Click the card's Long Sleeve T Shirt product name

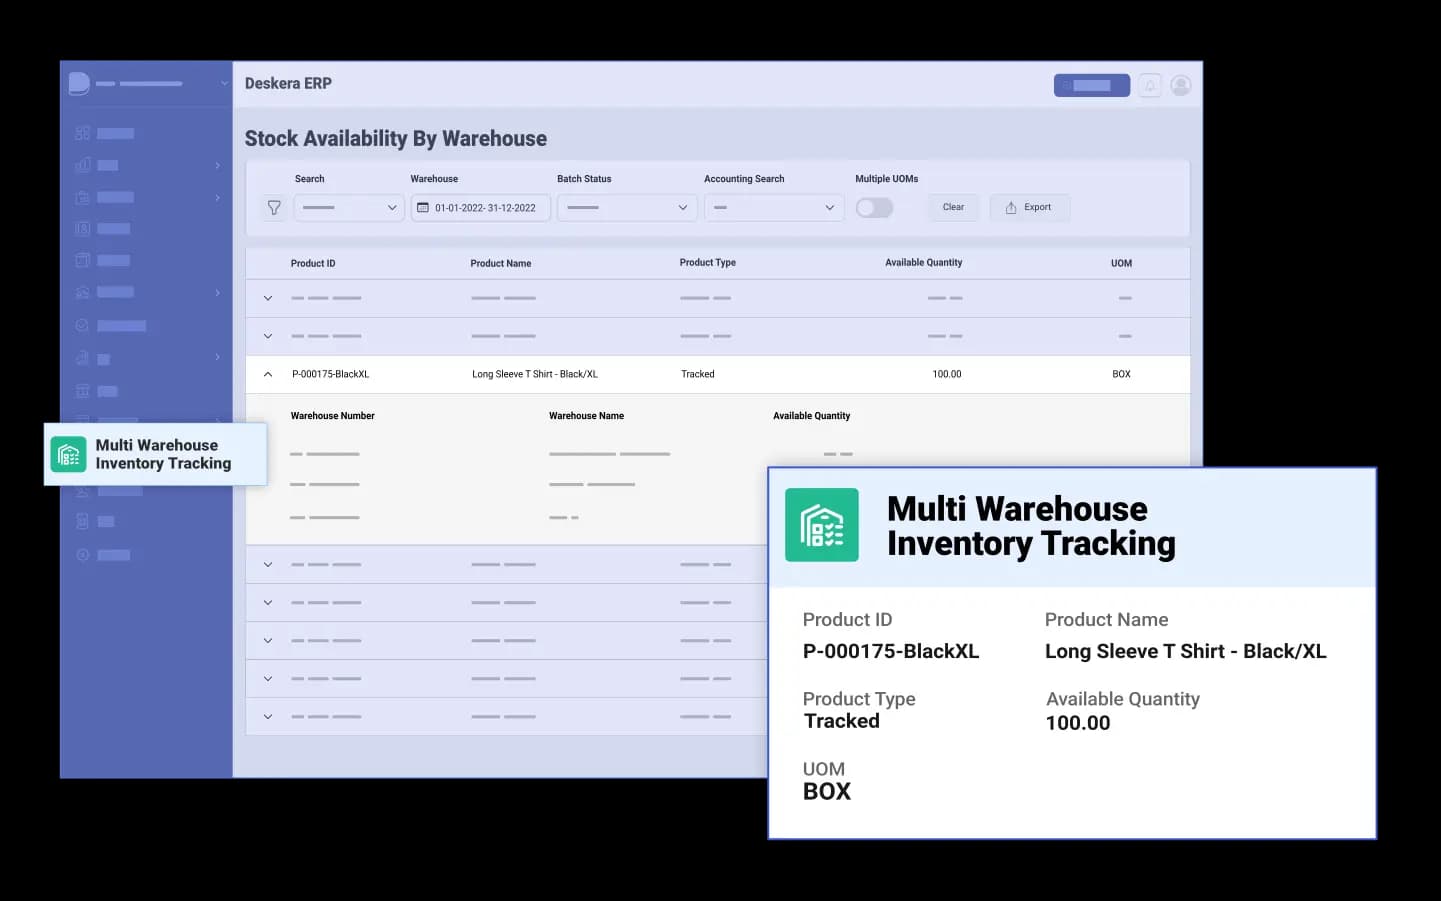click(x=1186, y=651)
